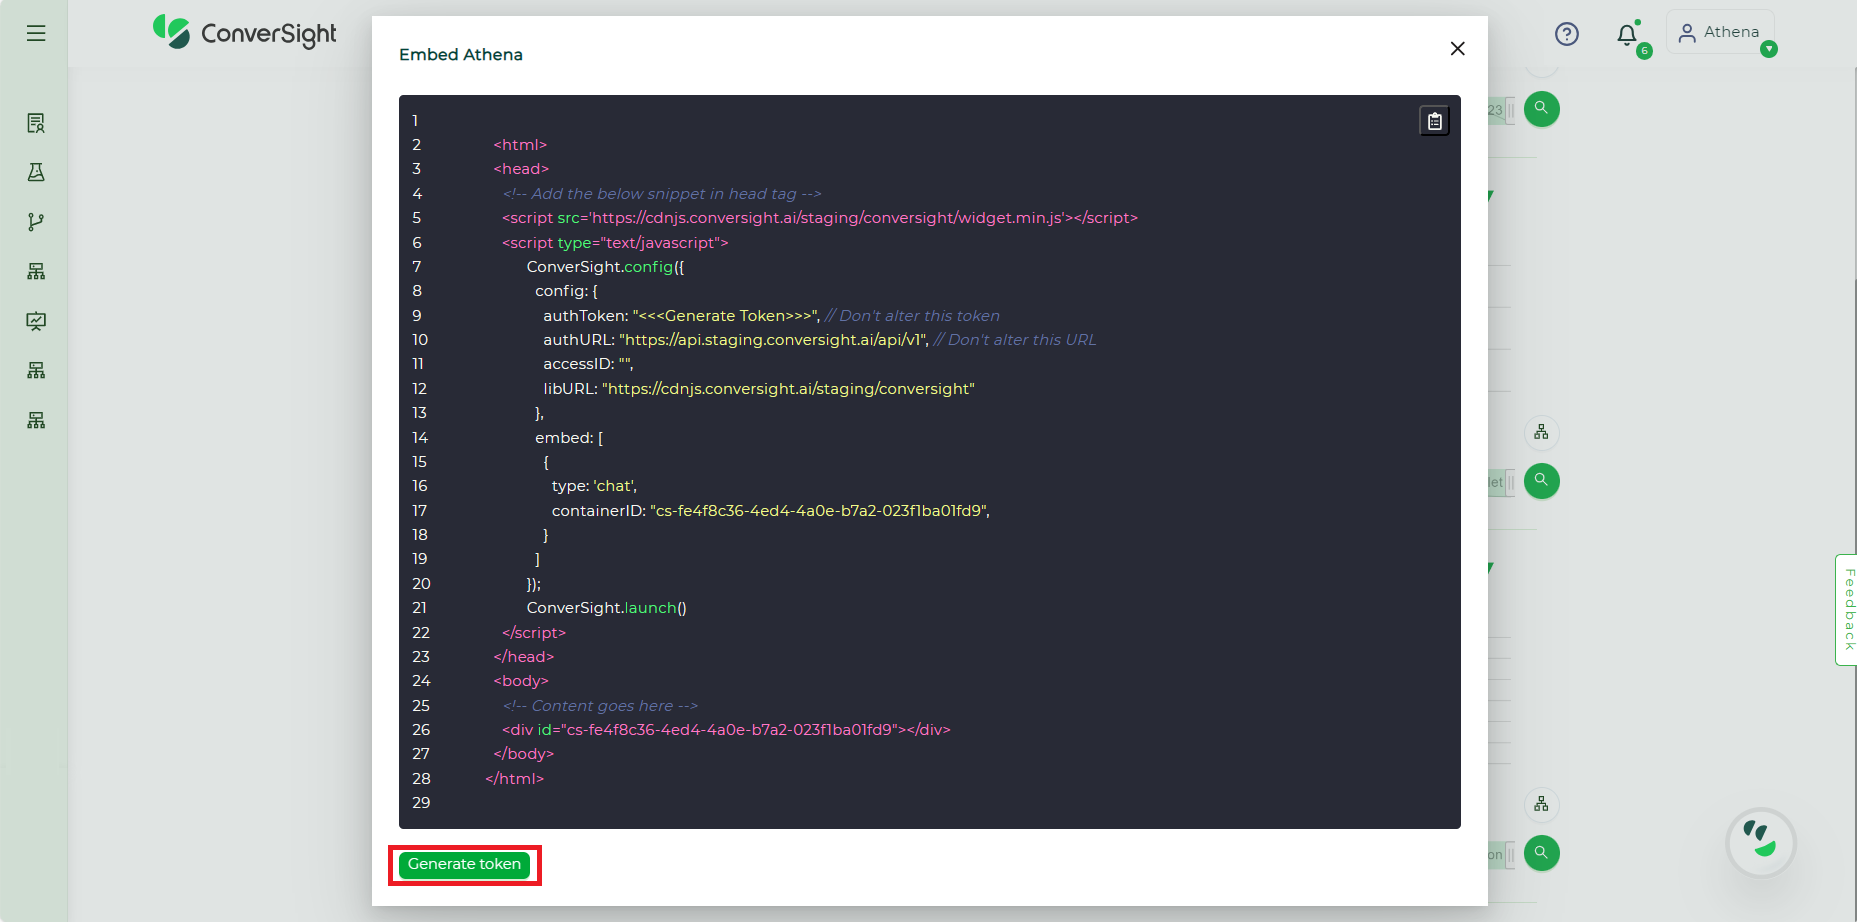Viewport: 1857px width, 922px height.
Task: Click the 'embed: [' code line
Action: pyautogui.click(x=569, y=438)
